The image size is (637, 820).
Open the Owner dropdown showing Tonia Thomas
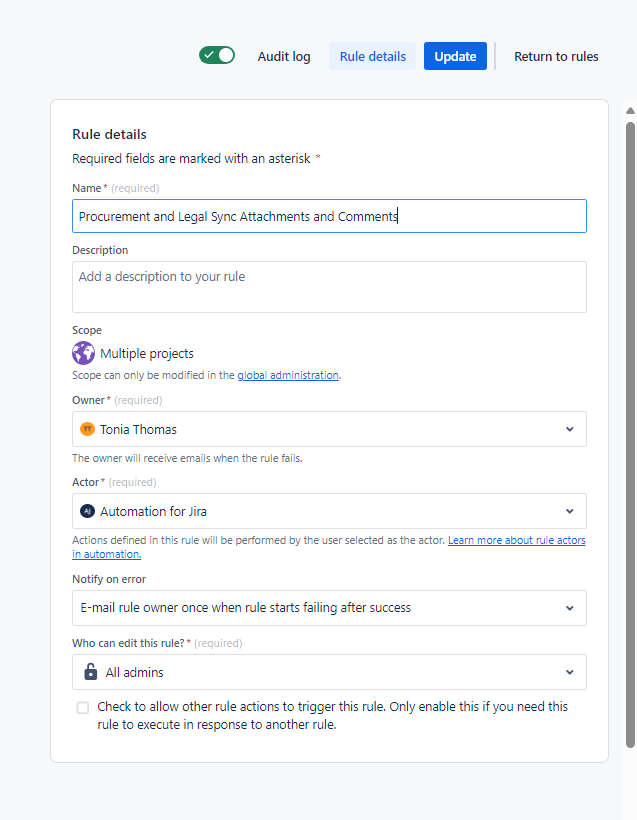[329, 429]
